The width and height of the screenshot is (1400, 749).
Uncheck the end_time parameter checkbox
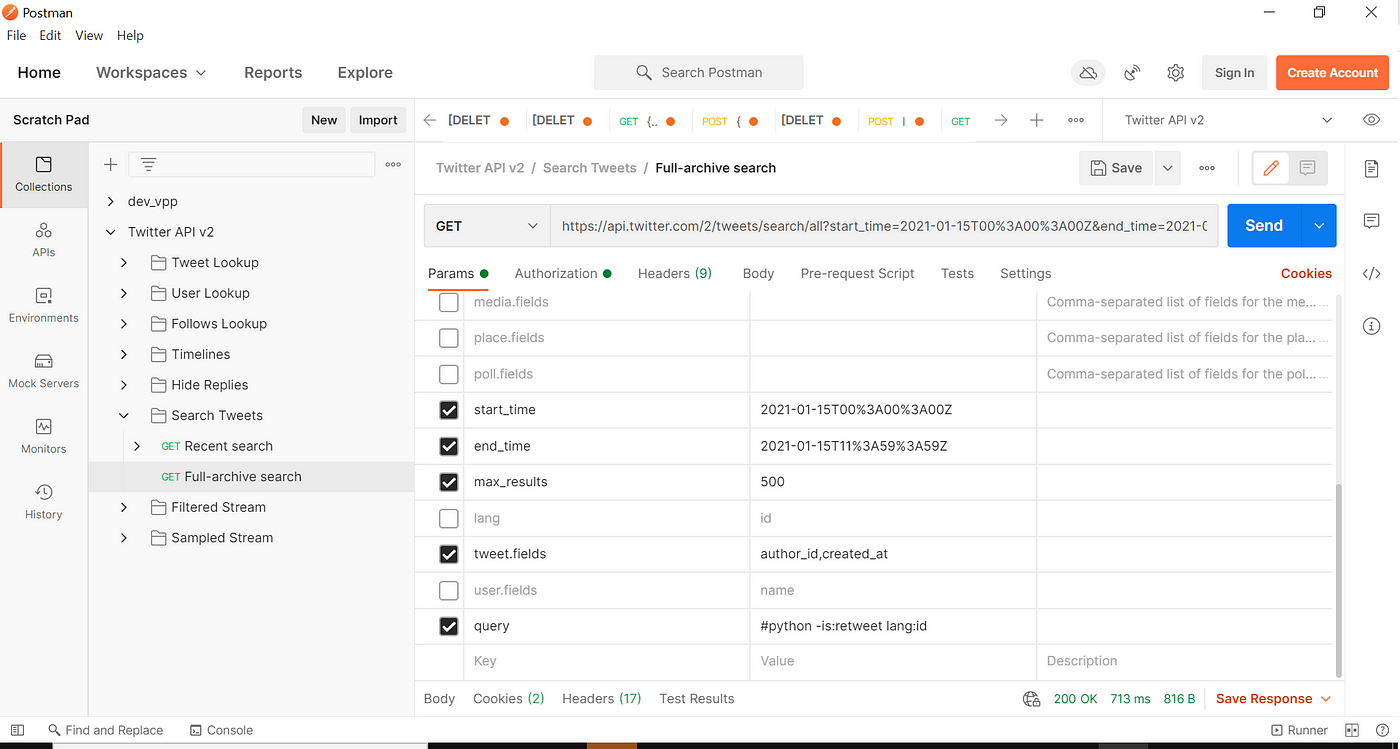click(449, 446)
